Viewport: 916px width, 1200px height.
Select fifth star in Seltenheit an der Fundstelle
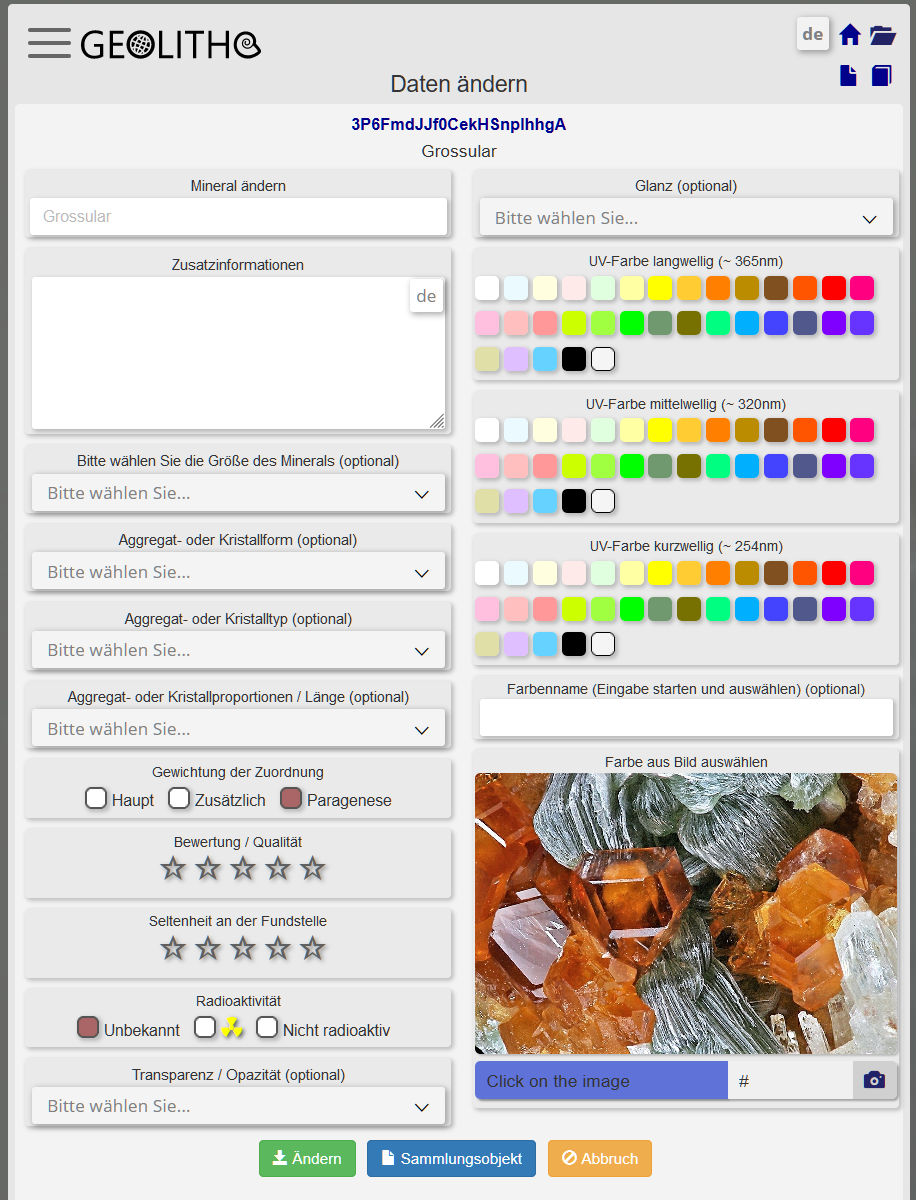click(313, 948)
